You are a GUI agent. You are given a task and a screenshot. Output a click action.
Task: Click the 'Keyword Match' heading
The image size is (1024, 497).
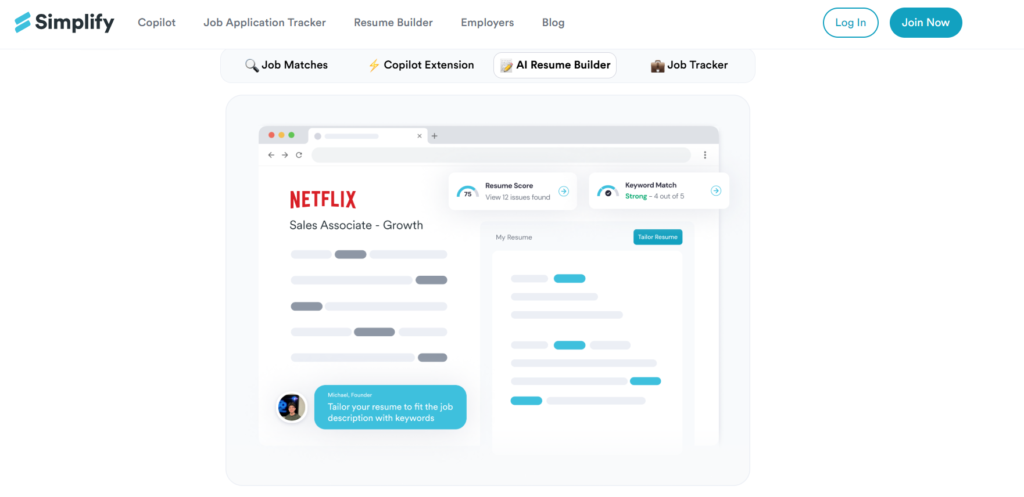[x=650, y=185]
